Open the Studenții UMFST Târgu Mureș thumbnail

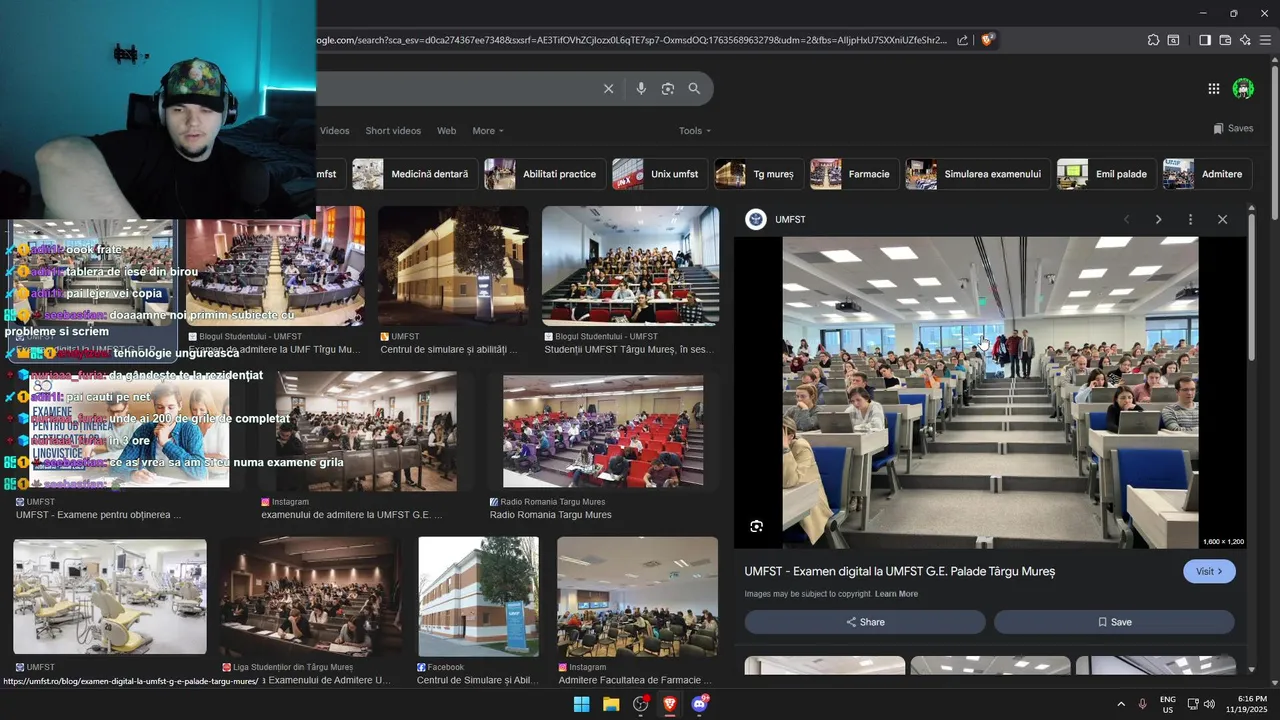pyautogui.click(x=630, y=266)
